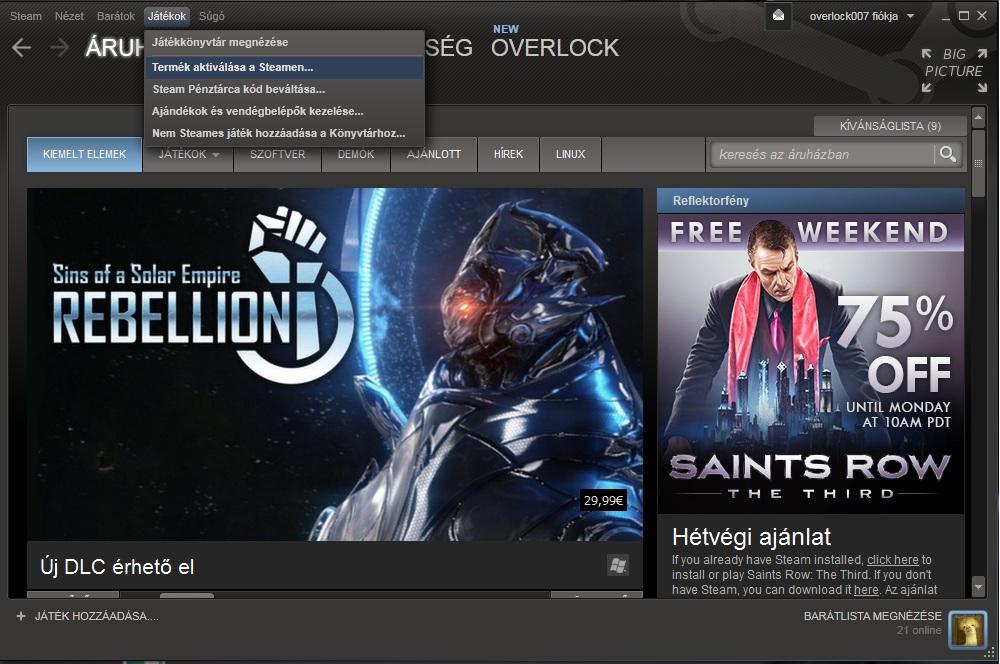The width and height of the screenshot is (1000, 664).
Task: Select Játékkönyvtár megnézése menu entry
Action: click(x=284, y=42)
